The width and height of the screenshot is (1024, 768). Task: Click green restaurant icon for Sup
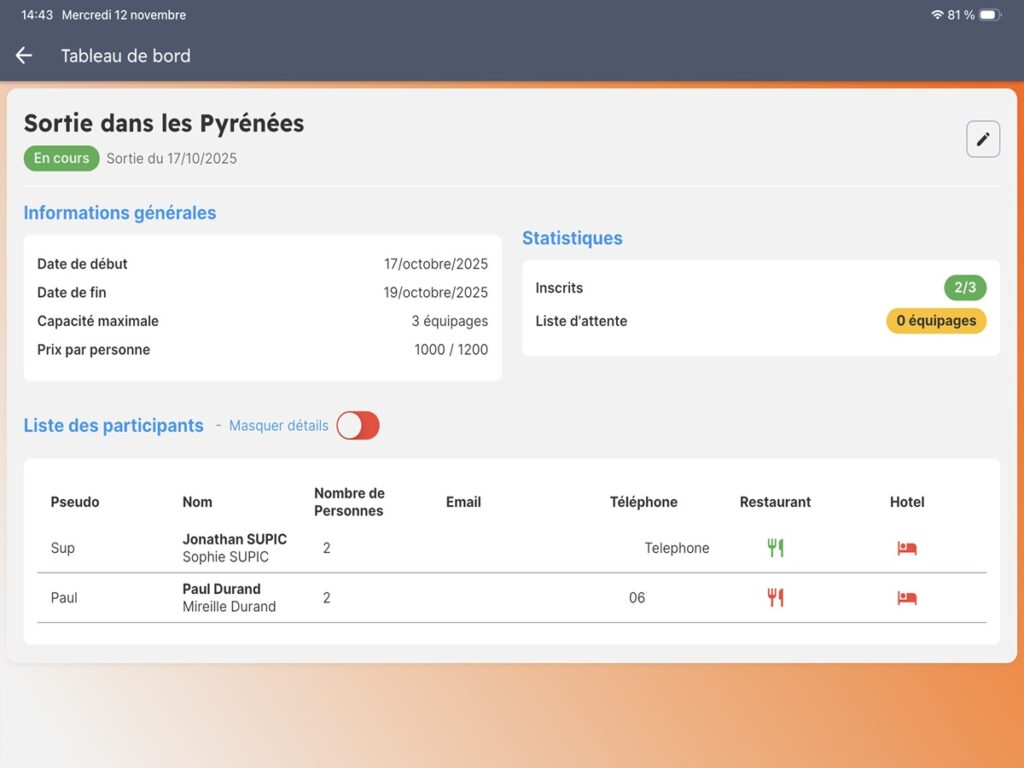pos(775,548)
